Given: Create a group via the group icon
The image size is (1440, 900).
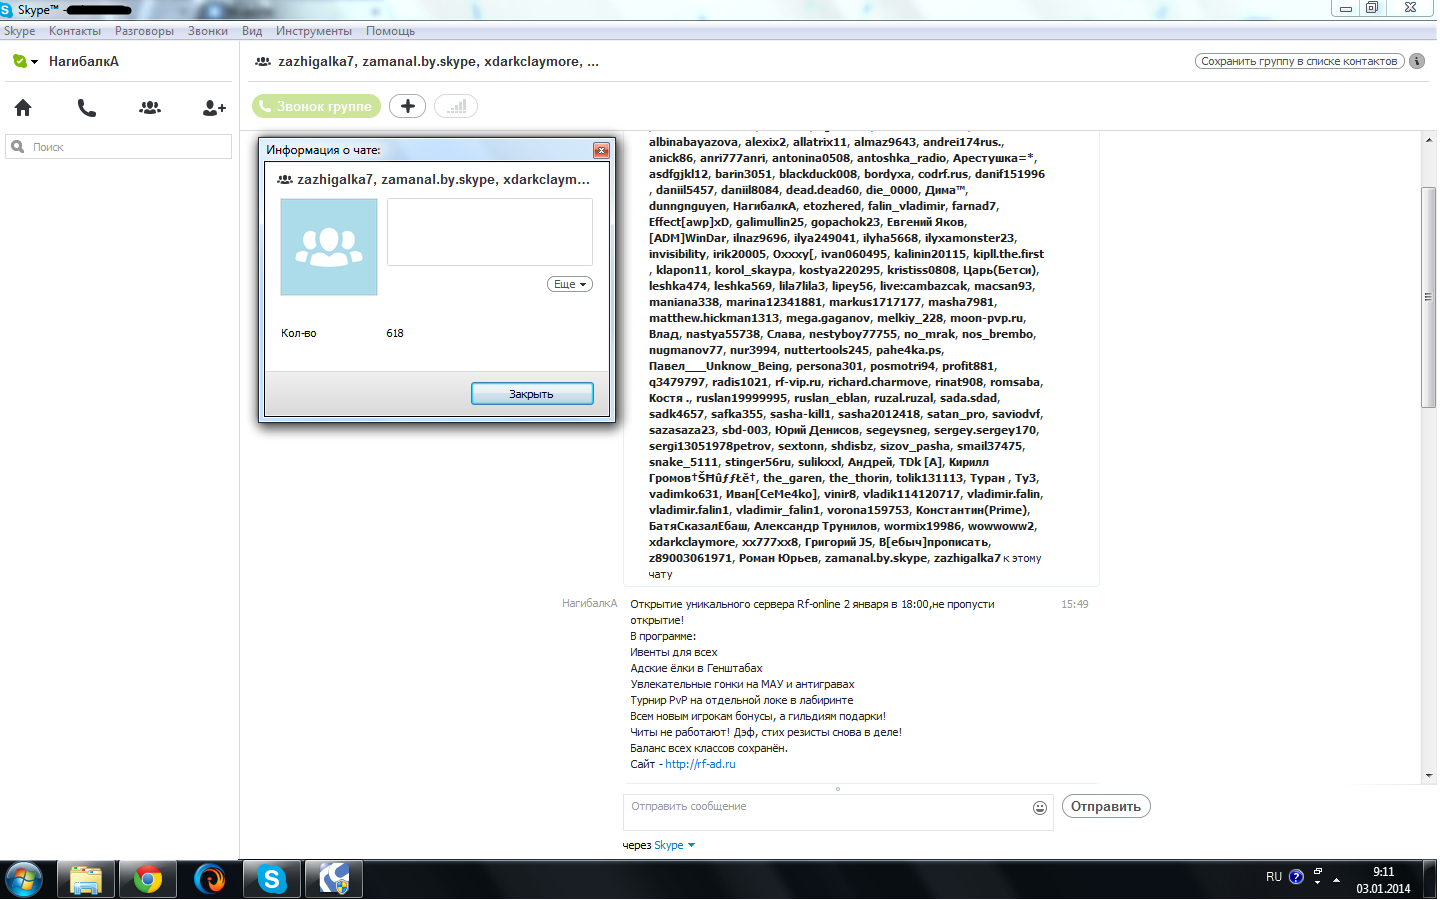Looking at the screenshot, I should 150,107.
